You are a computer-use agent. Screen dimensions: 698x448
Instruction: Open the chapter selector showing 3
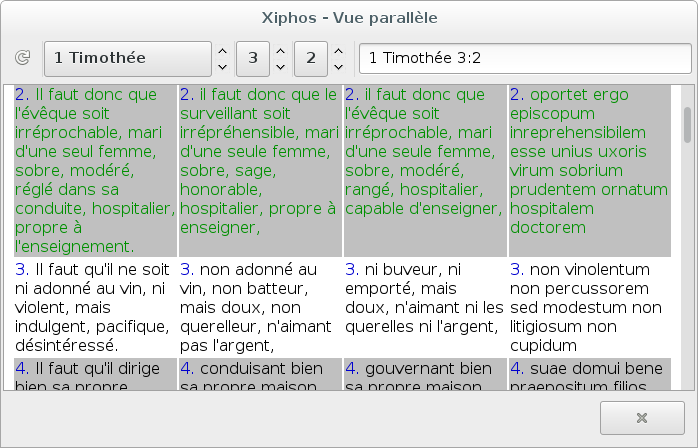click(253, 59)
